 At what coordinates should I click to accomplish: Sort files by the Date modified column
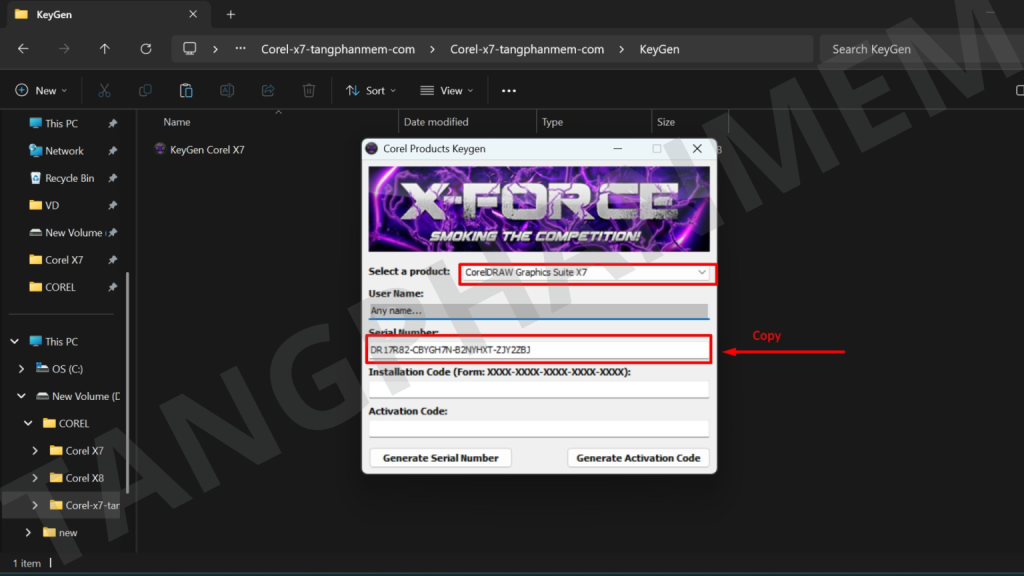(436, 122)
